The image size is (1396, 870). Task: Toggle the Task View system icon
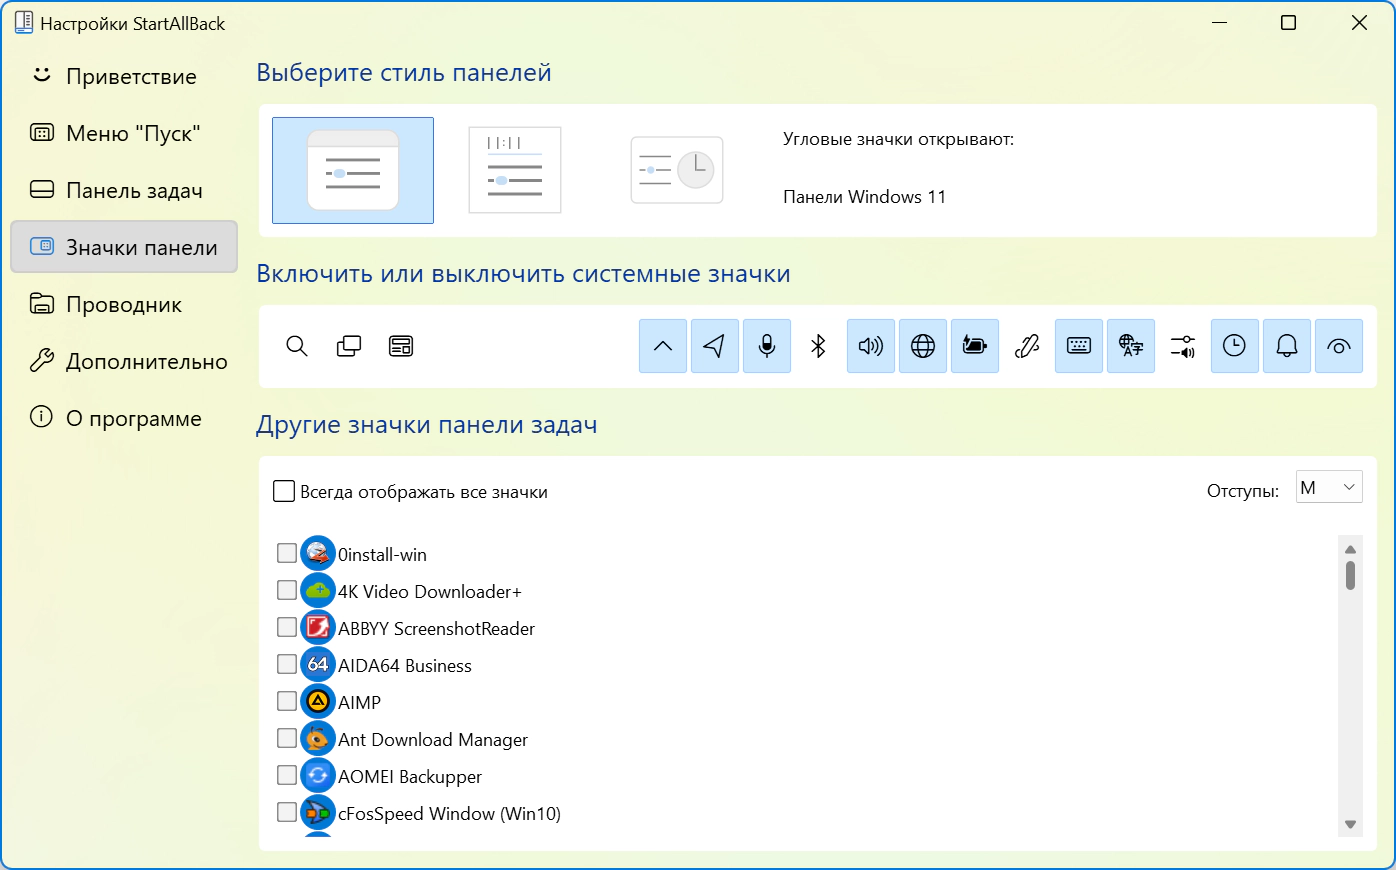(349, 346)
